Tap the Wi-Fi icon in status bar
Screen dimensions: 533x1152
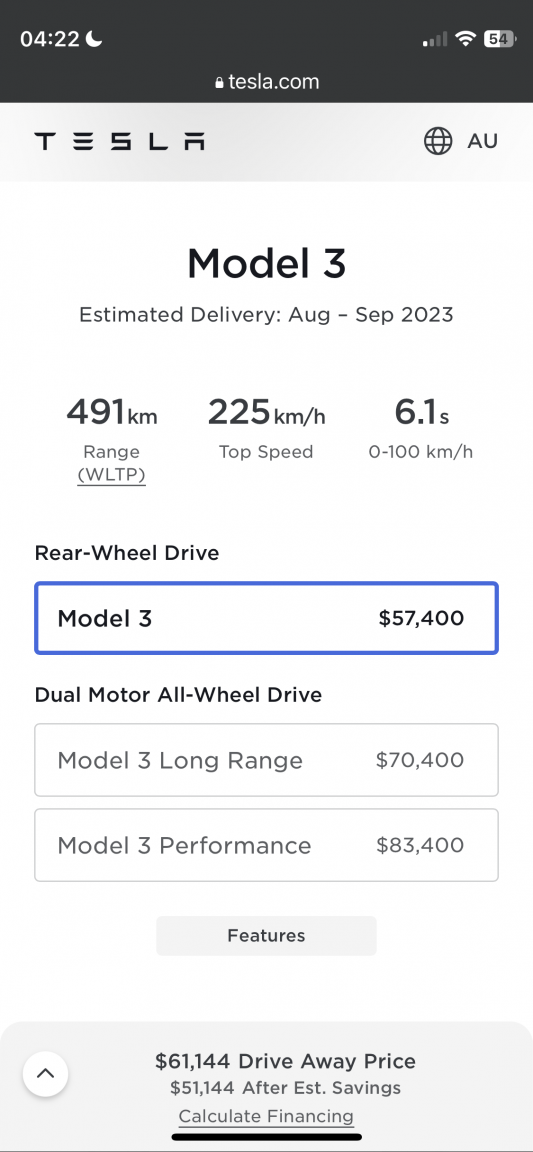click(465, 39)
